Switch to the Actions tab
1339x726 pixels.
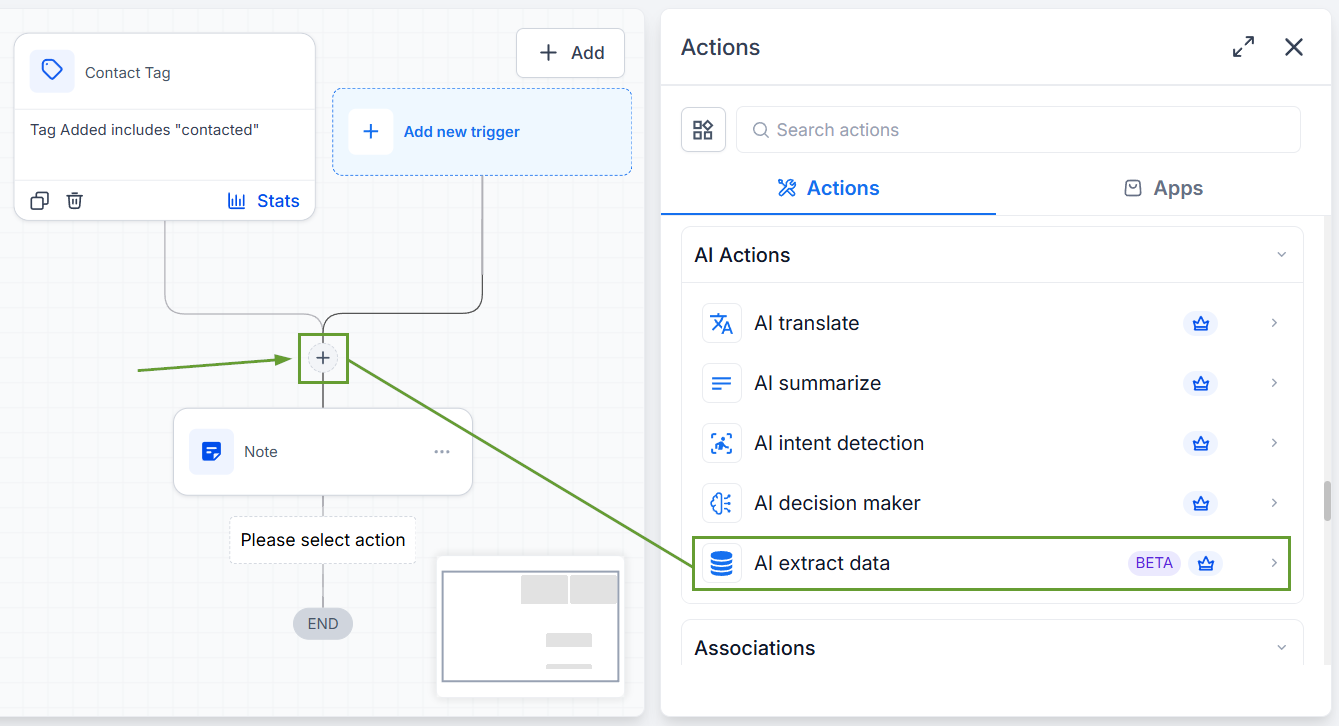point(828,188)
